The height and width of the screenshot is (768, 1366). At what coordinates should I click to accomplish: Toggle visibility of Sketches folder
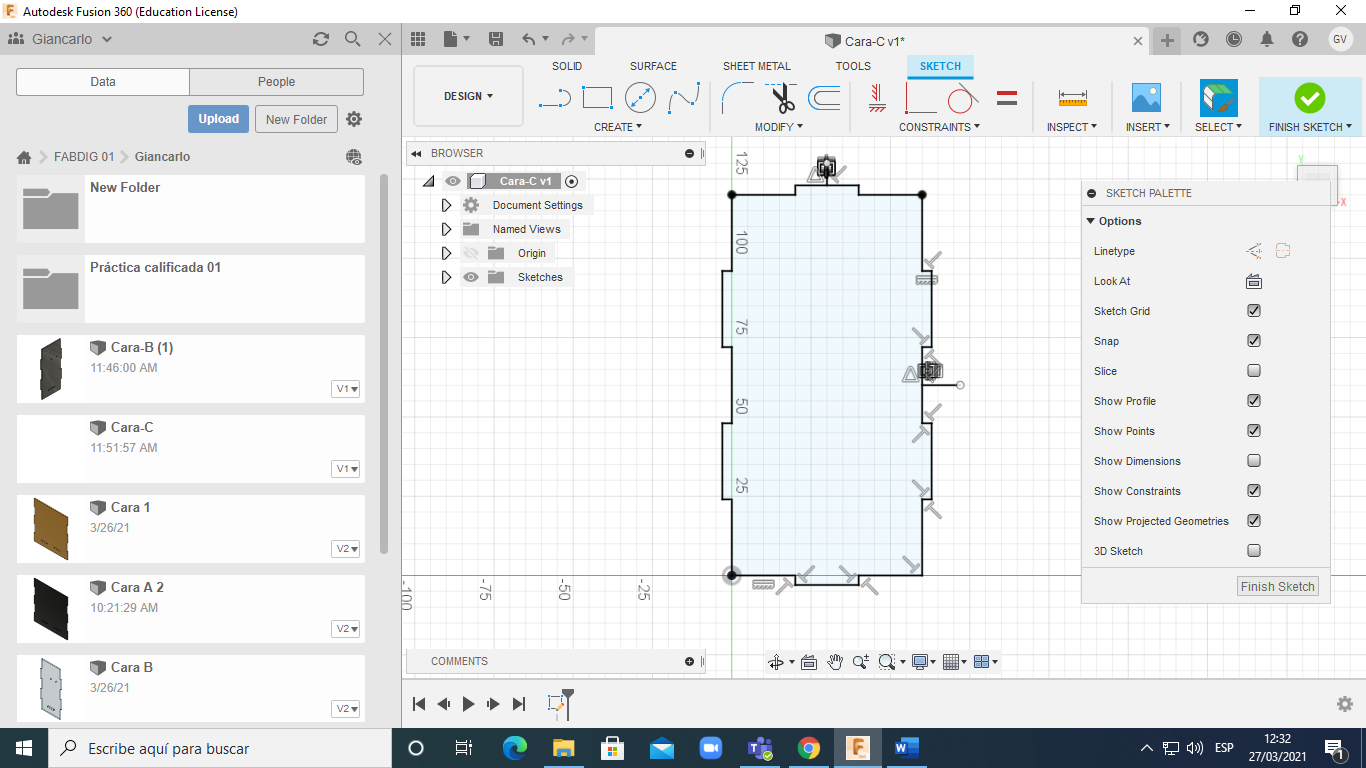pyautogui.click(x=471, y=277)
